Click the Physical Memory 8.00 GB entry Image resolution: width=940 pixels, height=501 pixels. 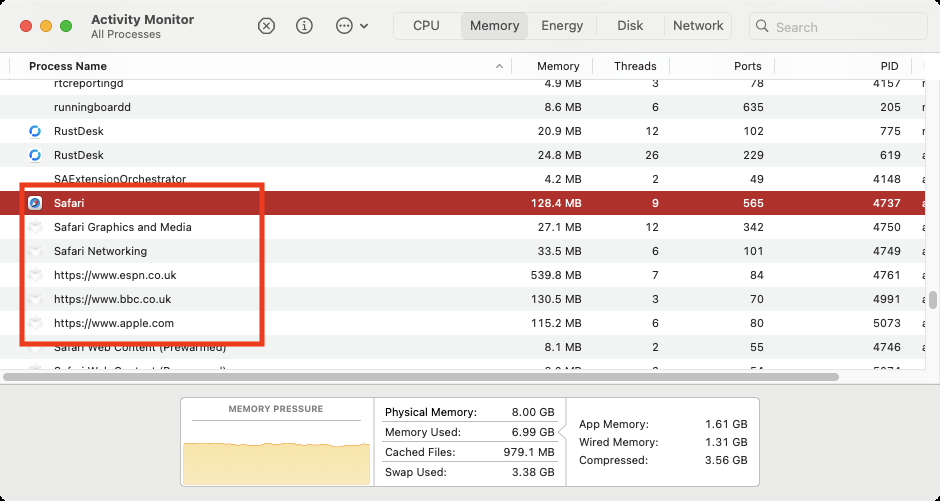469,412
